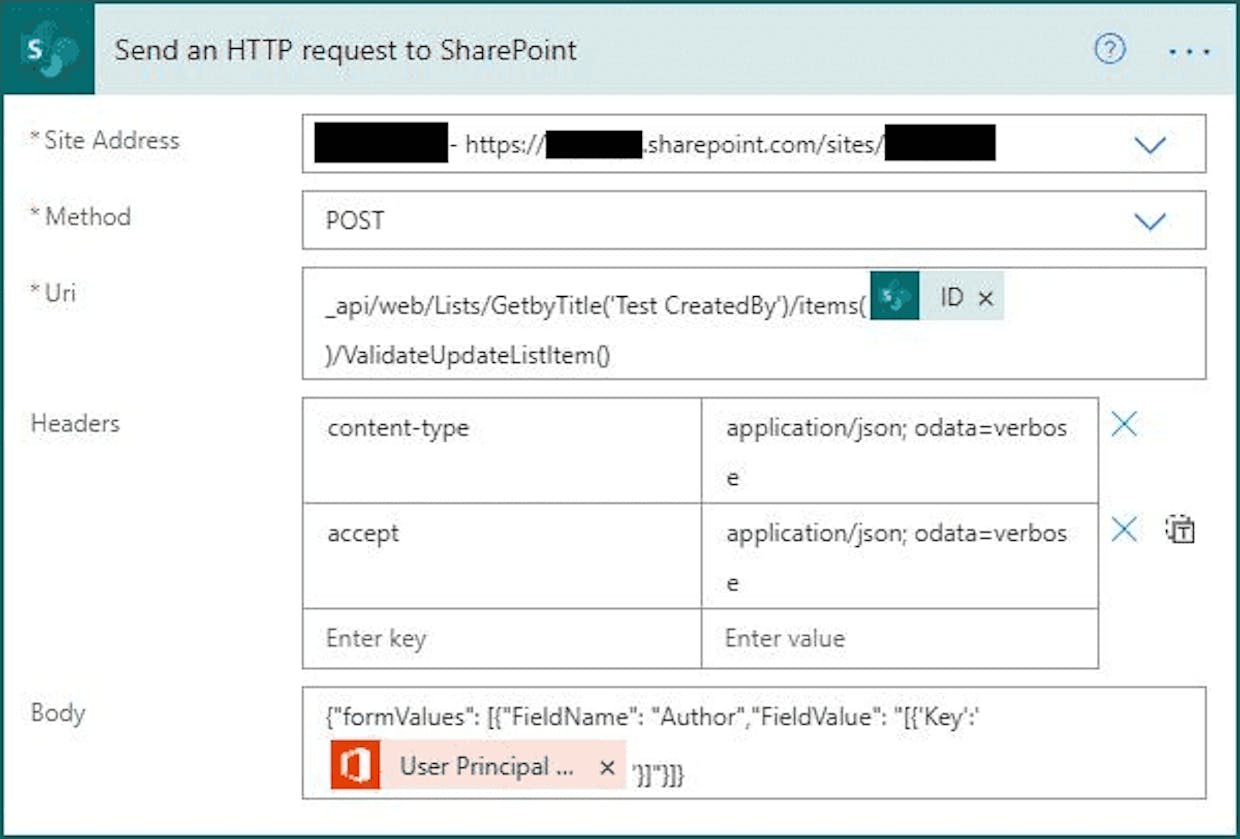Click the Site Address label
Screen dimensions: 1240x839
tap(111, 140)
